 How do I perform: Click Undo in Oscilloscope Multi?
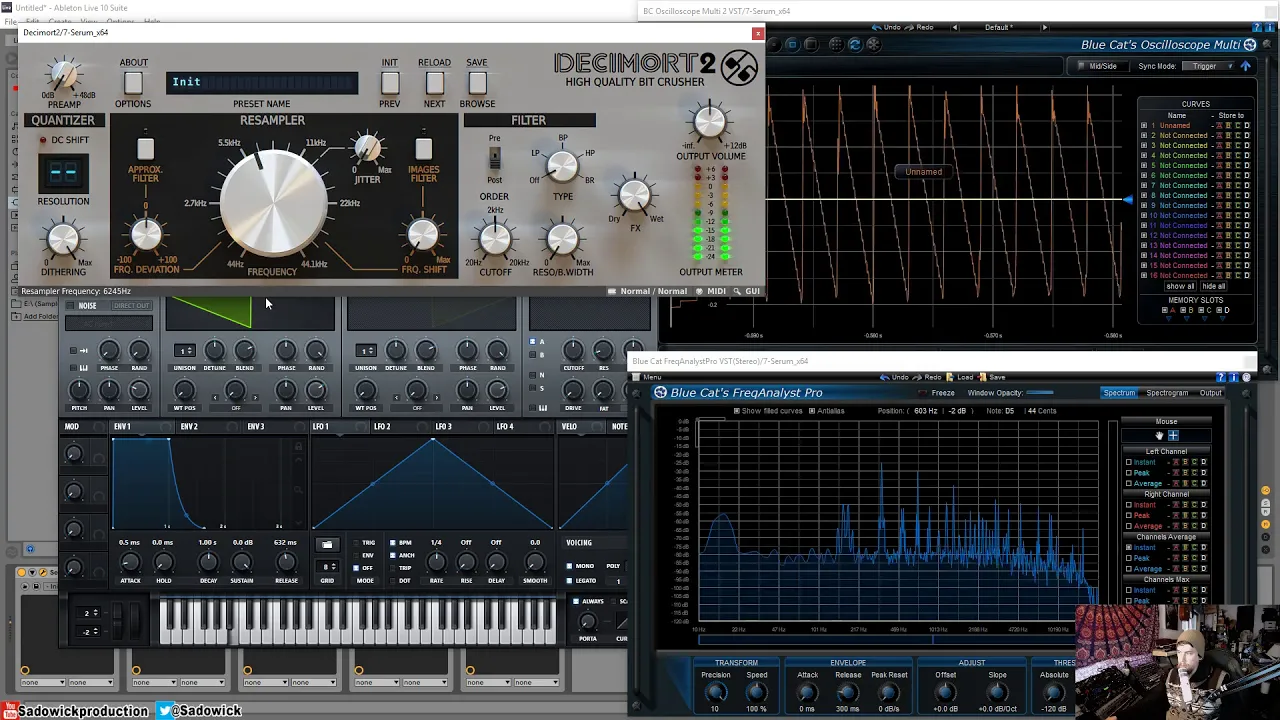pyautogui.click(x=888, y=27)
